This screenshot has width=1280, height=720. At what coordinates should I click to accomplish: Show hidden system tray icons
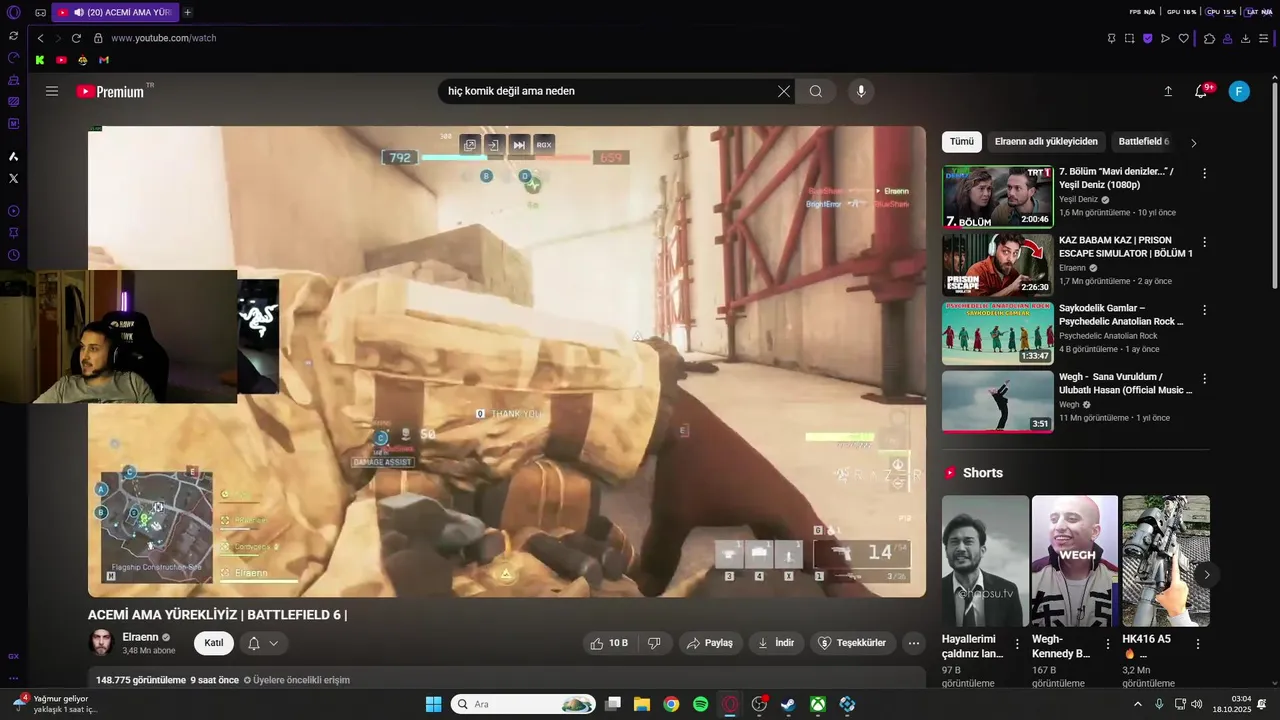(1138, 704)
